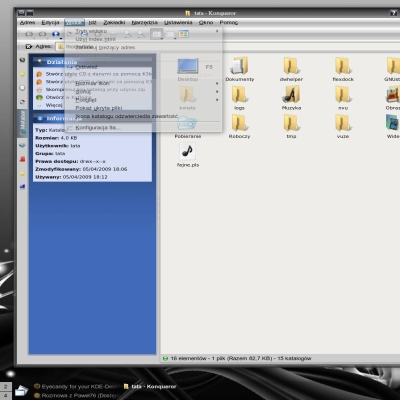The height and width of the screenshot is (400, 400).
Task: Open the dwhelper folder
Action: click(291, 69)
